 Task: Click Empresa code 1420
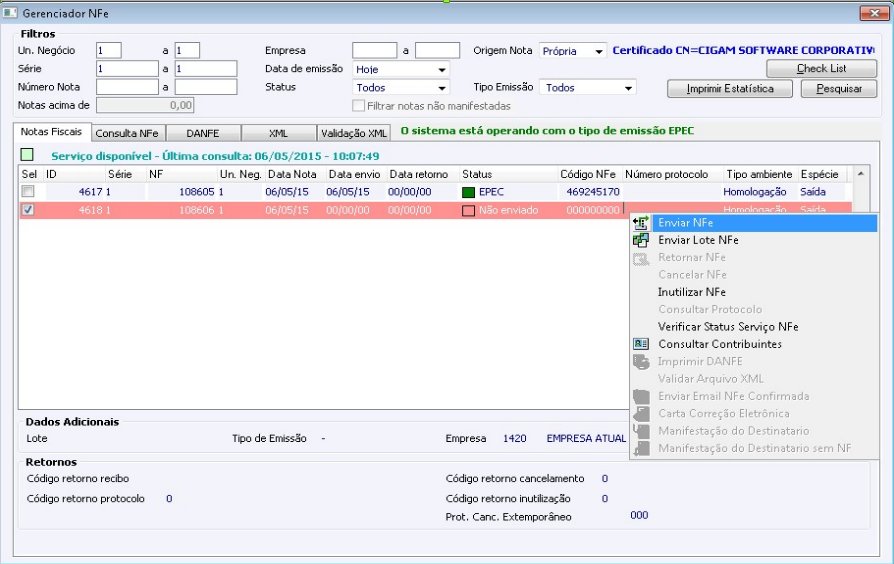point(514,439)
